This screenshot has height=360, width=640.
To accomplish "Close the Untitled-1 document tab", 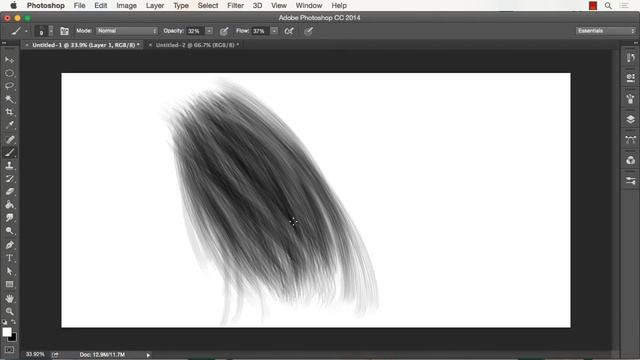I will [27, 45].
